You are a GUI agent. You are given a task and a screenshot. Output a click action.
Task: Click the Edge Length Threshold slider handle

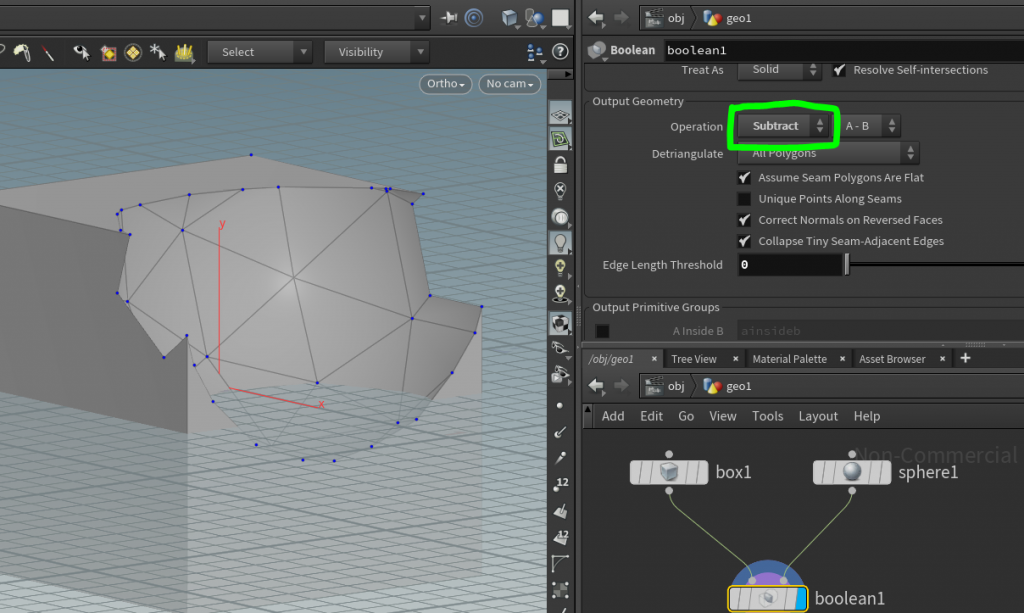pyautogui.click(x=847, y=265)
